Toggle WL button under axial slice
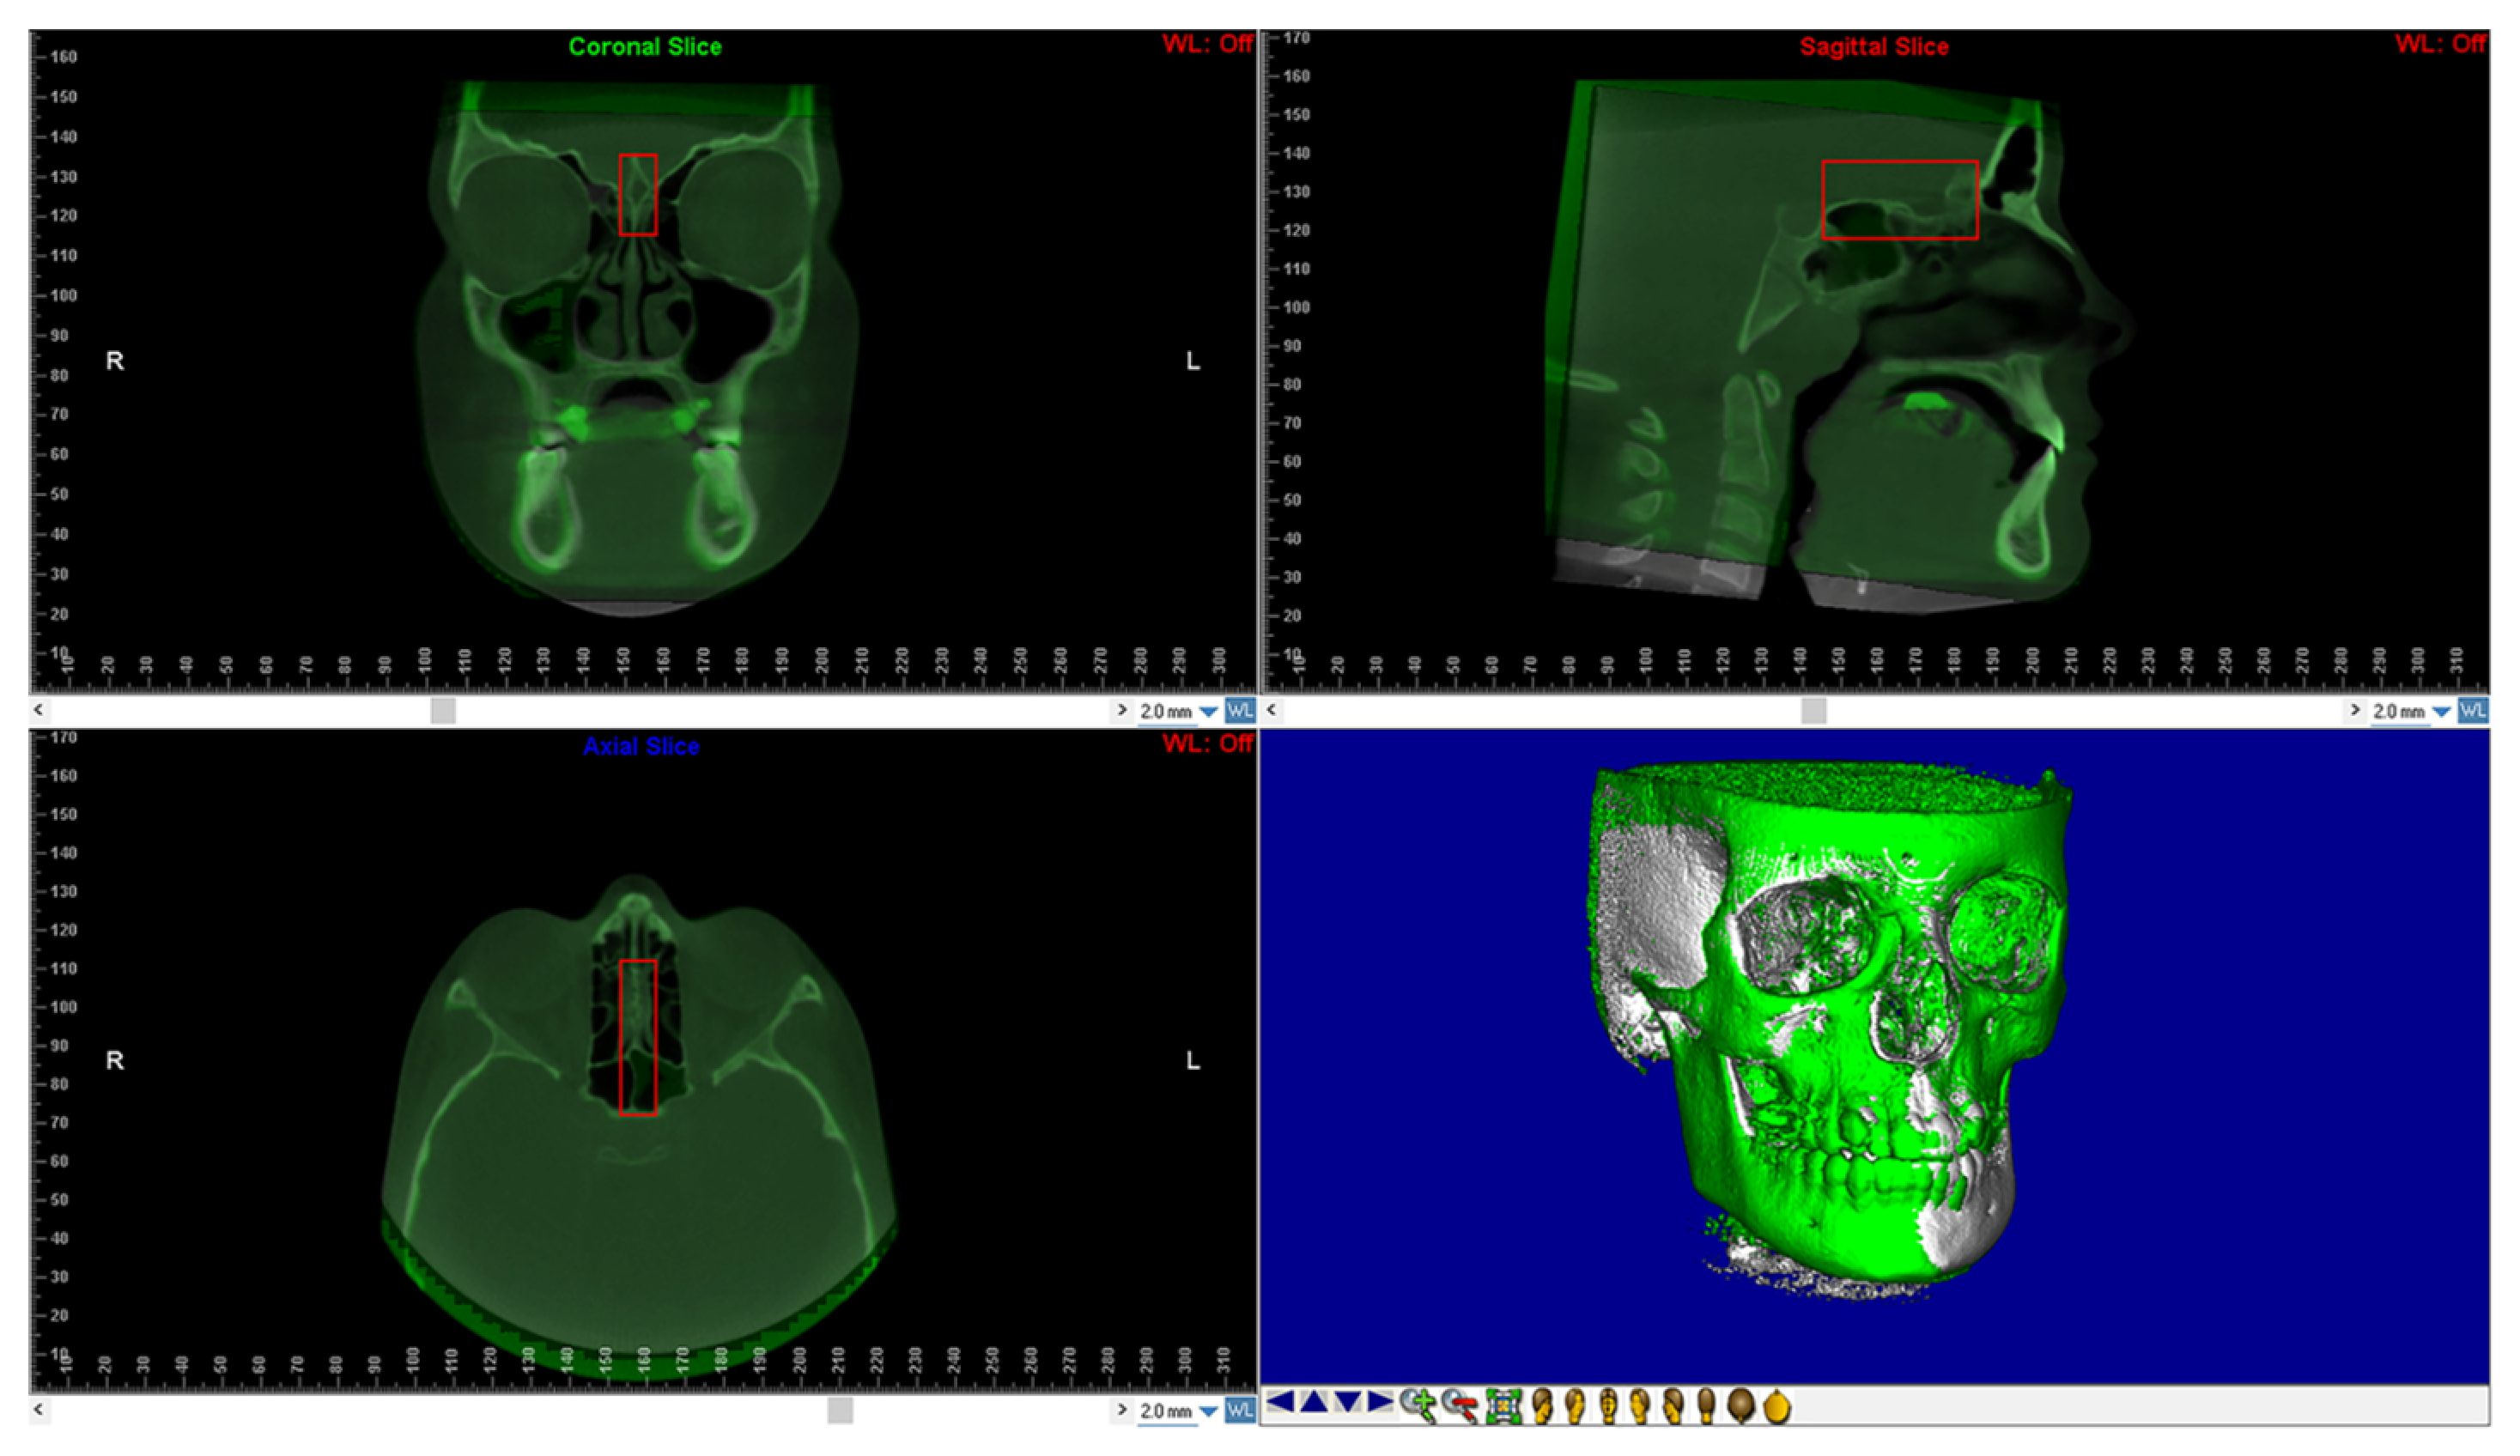 point(1240,1410)
